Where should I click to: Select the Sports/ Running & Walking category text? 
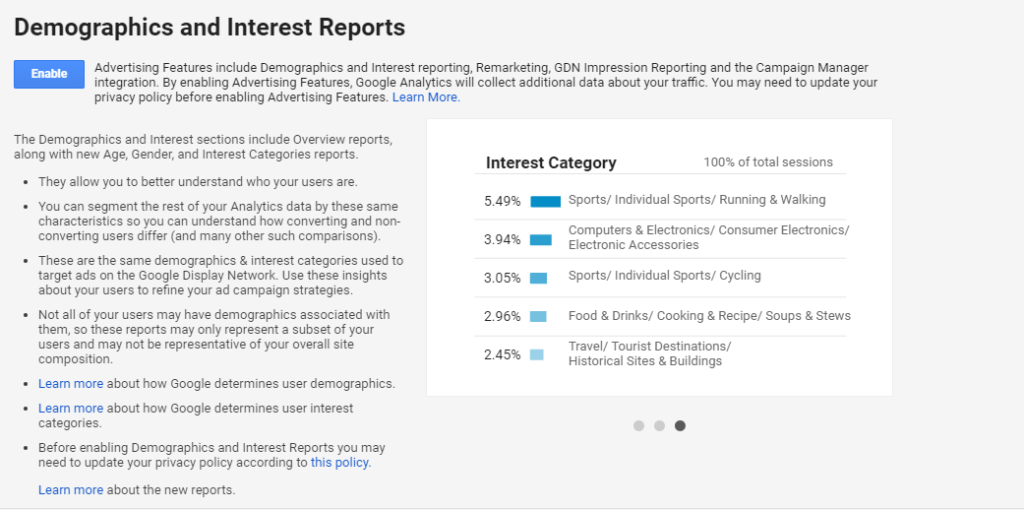click(x=697, y=200)
